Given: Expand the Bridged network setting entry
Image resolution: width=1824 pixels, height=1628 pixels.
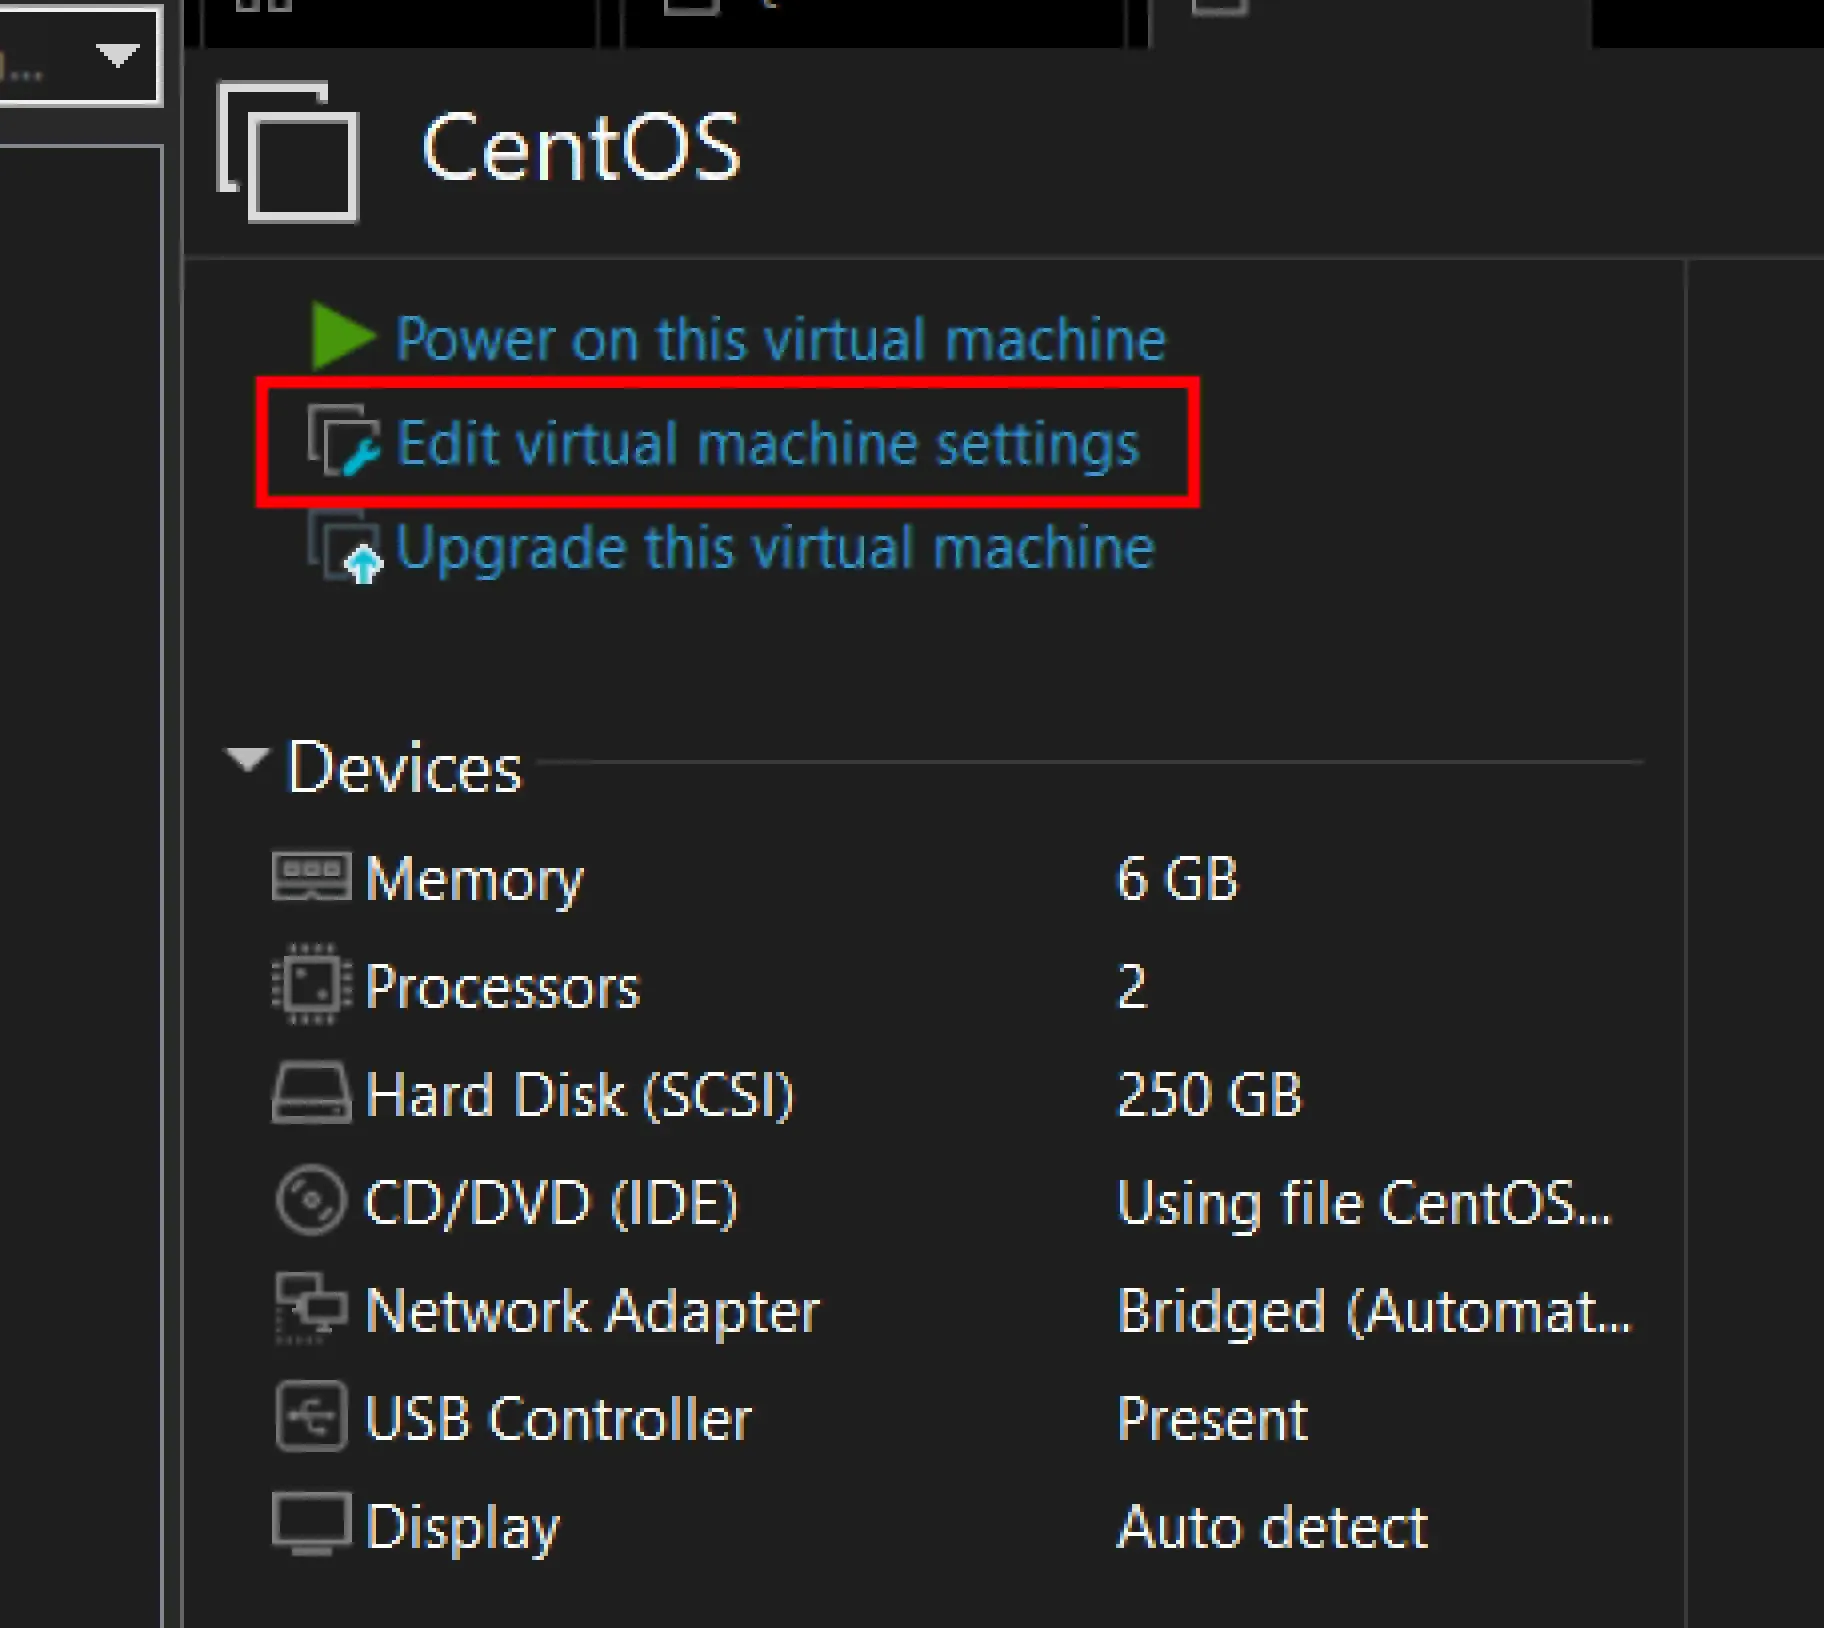Looking at the screenshot, I should (1375, 1311).
